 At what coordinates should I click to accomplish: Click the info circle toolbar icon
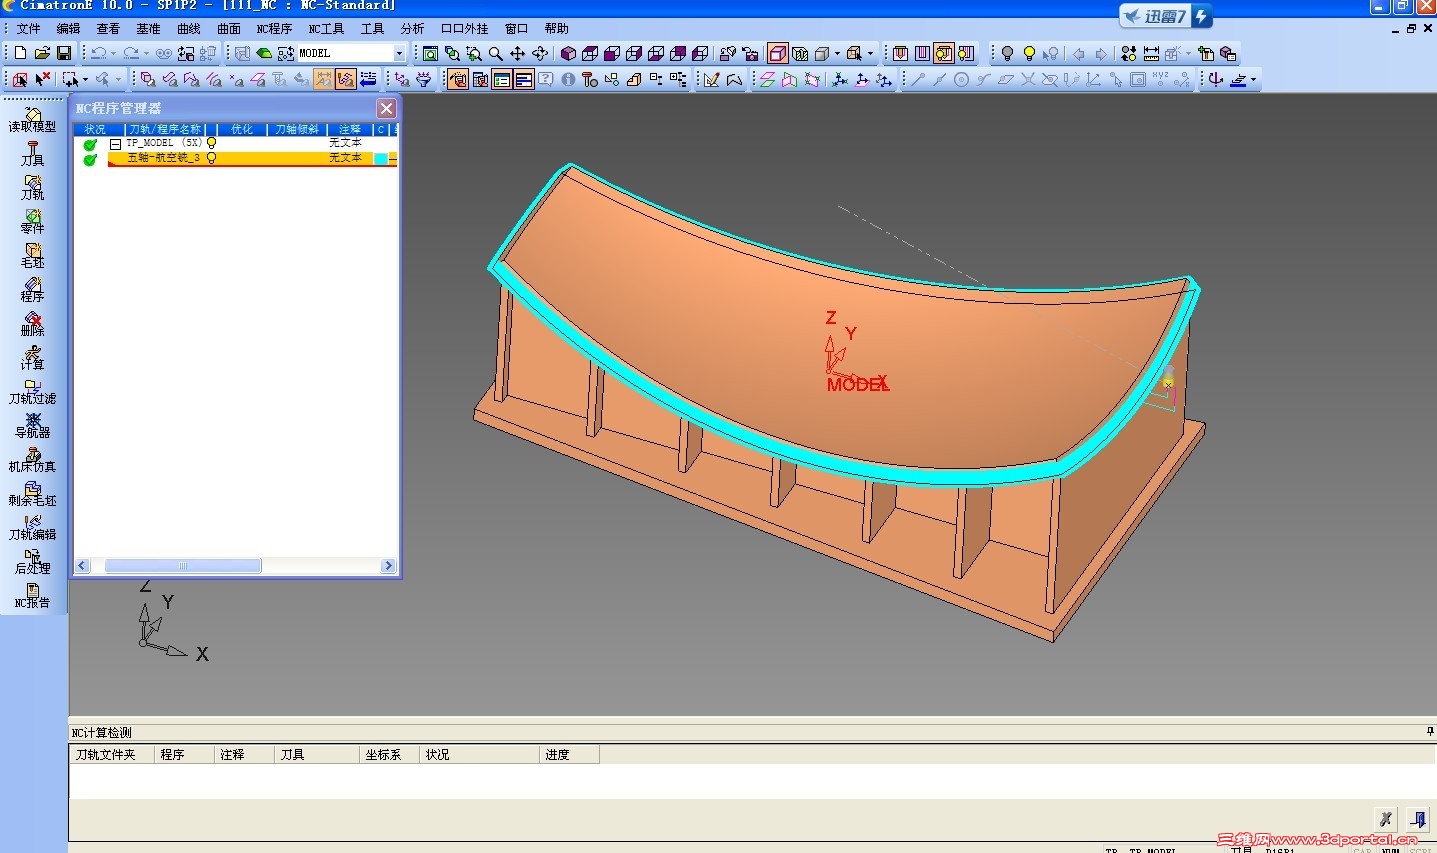coord(568,79)
